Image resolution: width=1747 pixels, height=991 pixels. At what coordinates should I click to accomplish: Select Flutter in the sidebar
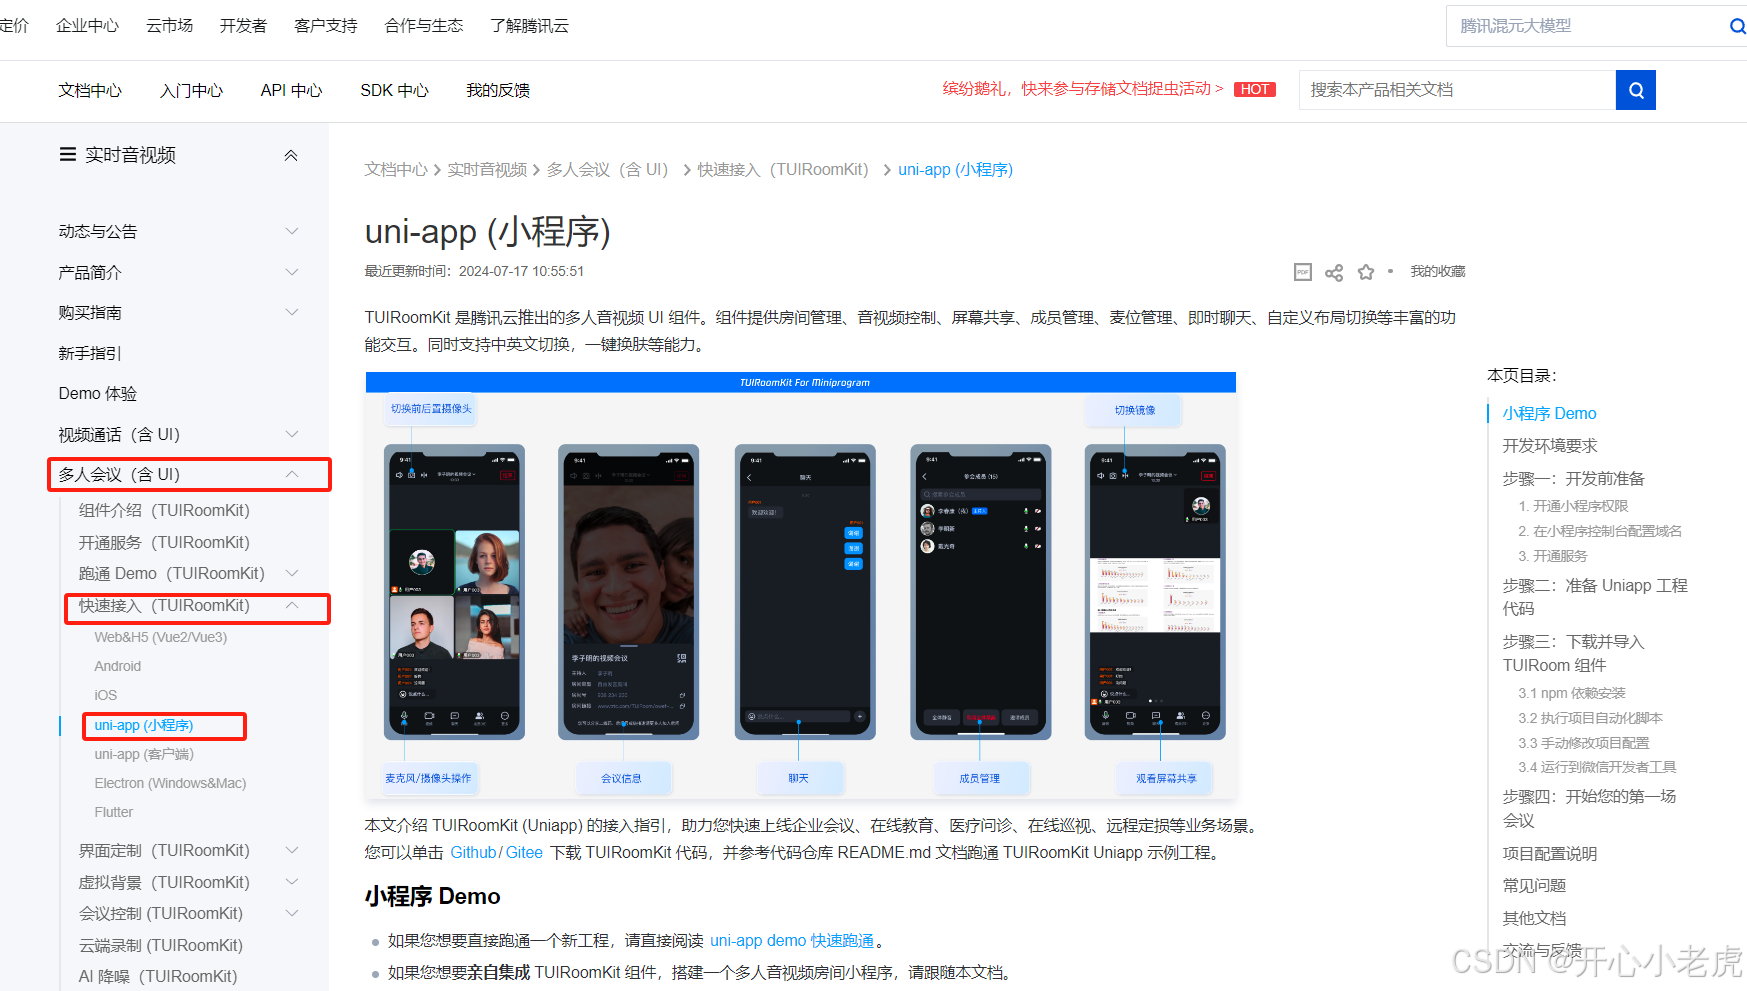tap(113, 812)
